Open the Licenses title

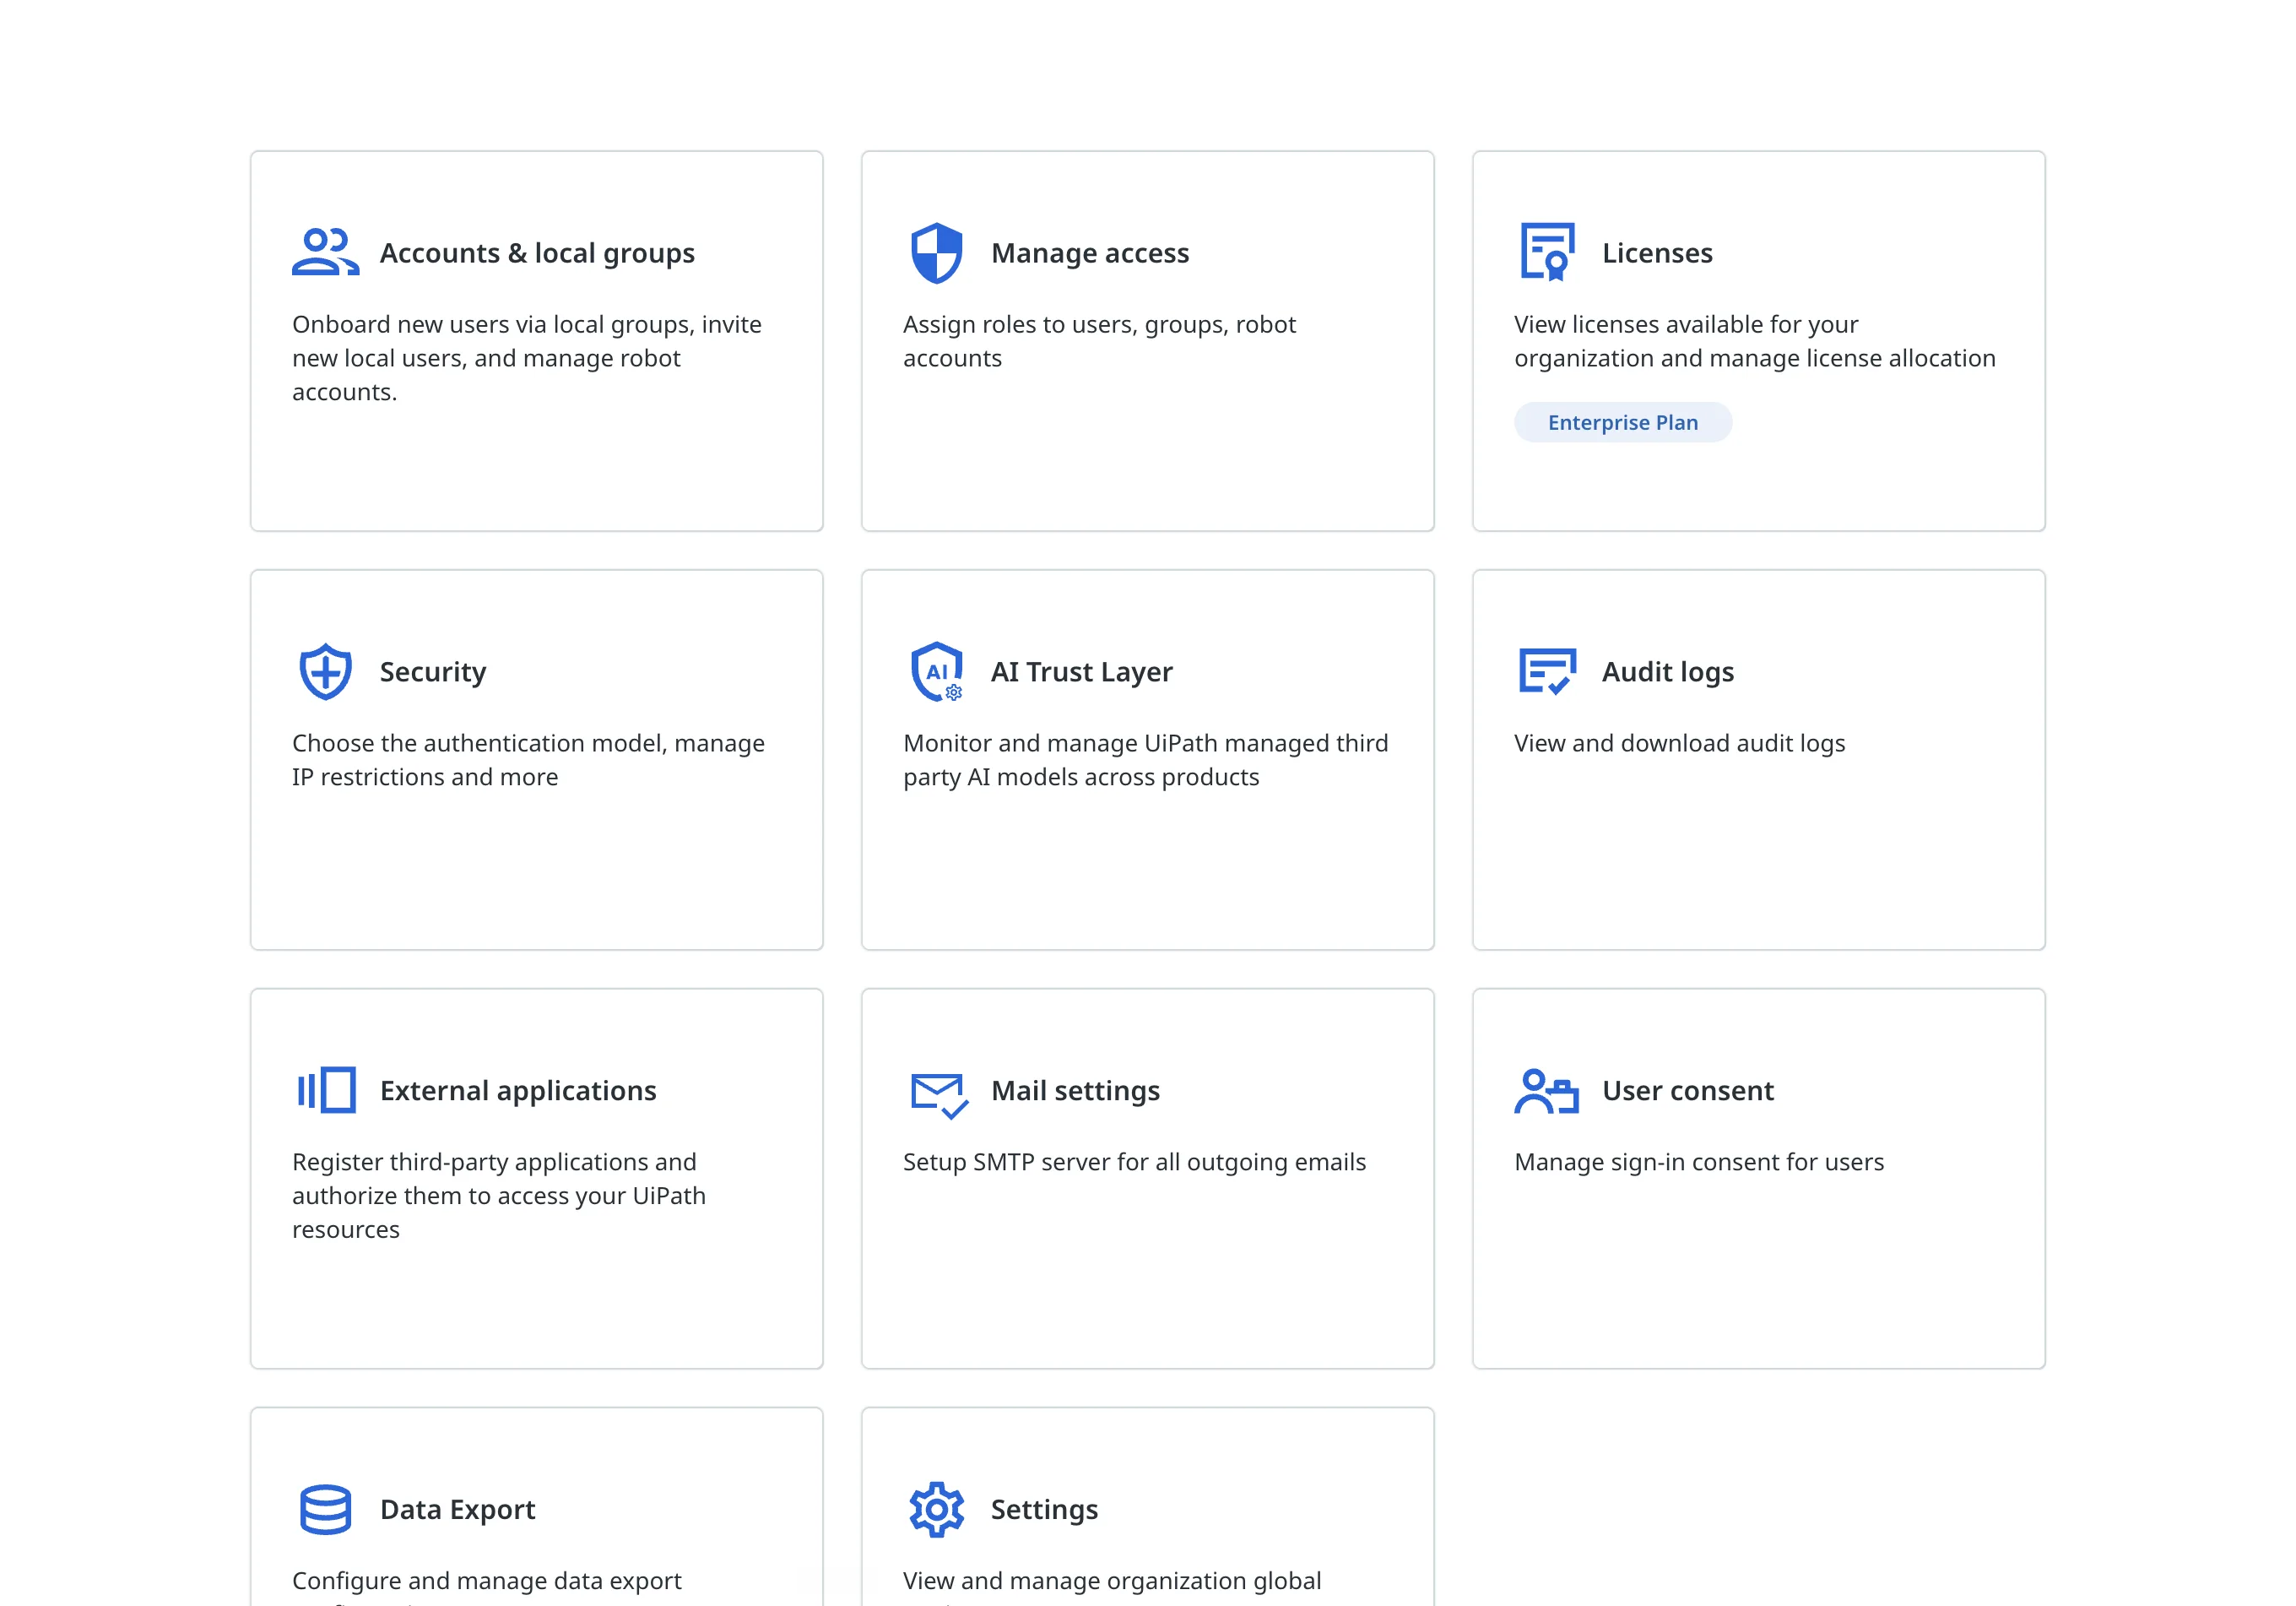tap(1657, 253)
